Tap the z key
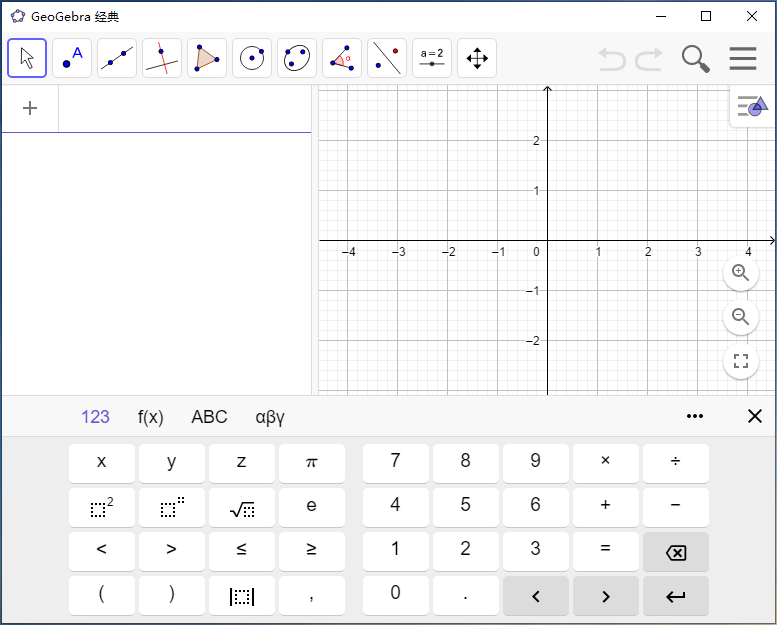 (242, 463)
